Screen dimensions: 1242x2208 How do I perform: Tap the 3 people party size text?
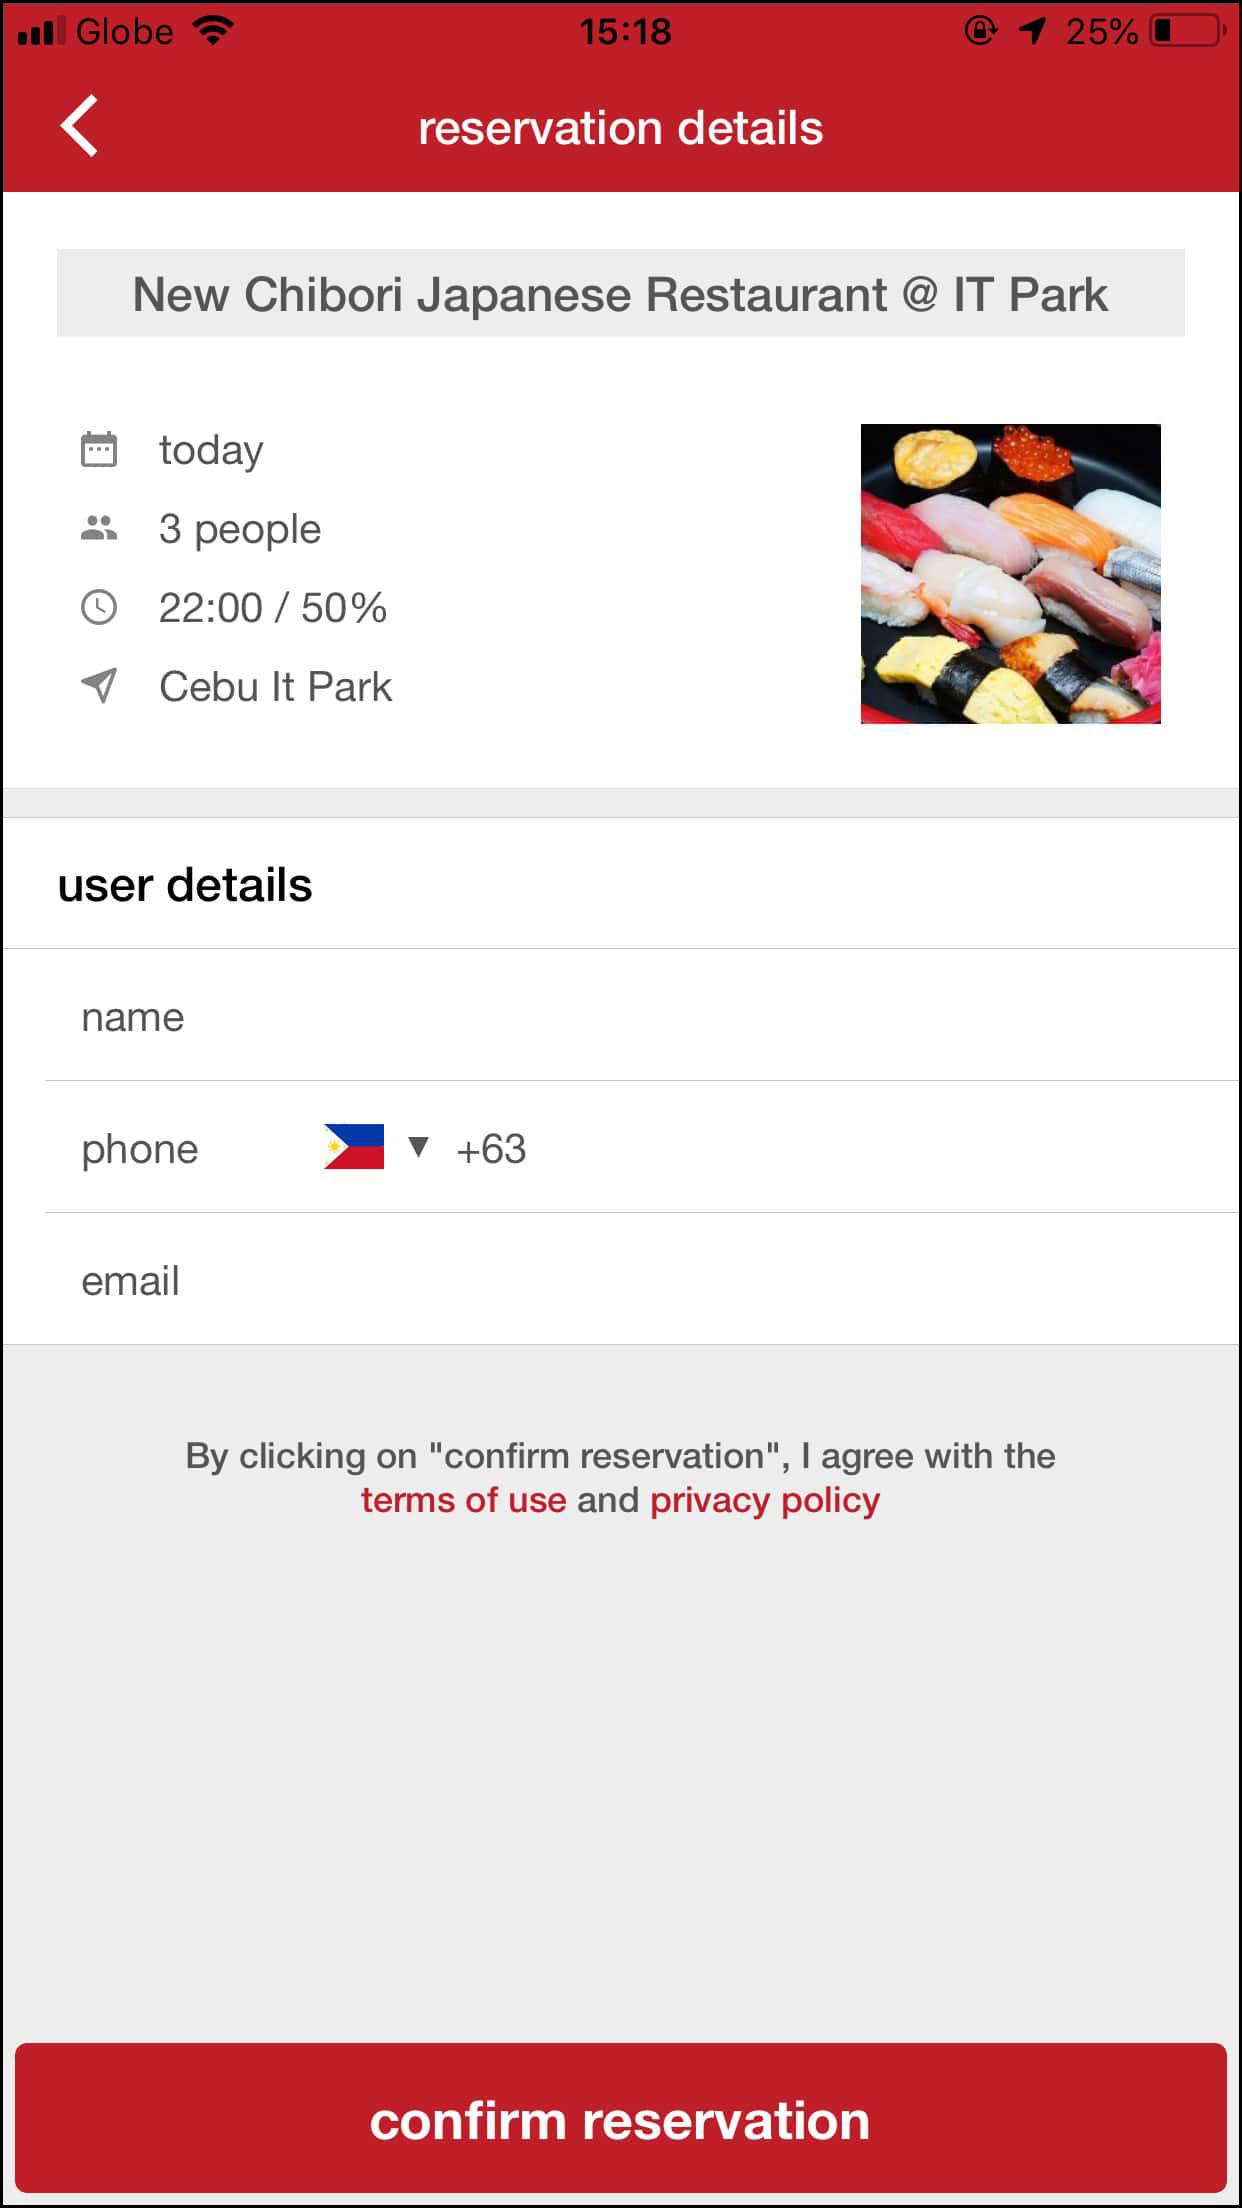(x=240, y=529)
